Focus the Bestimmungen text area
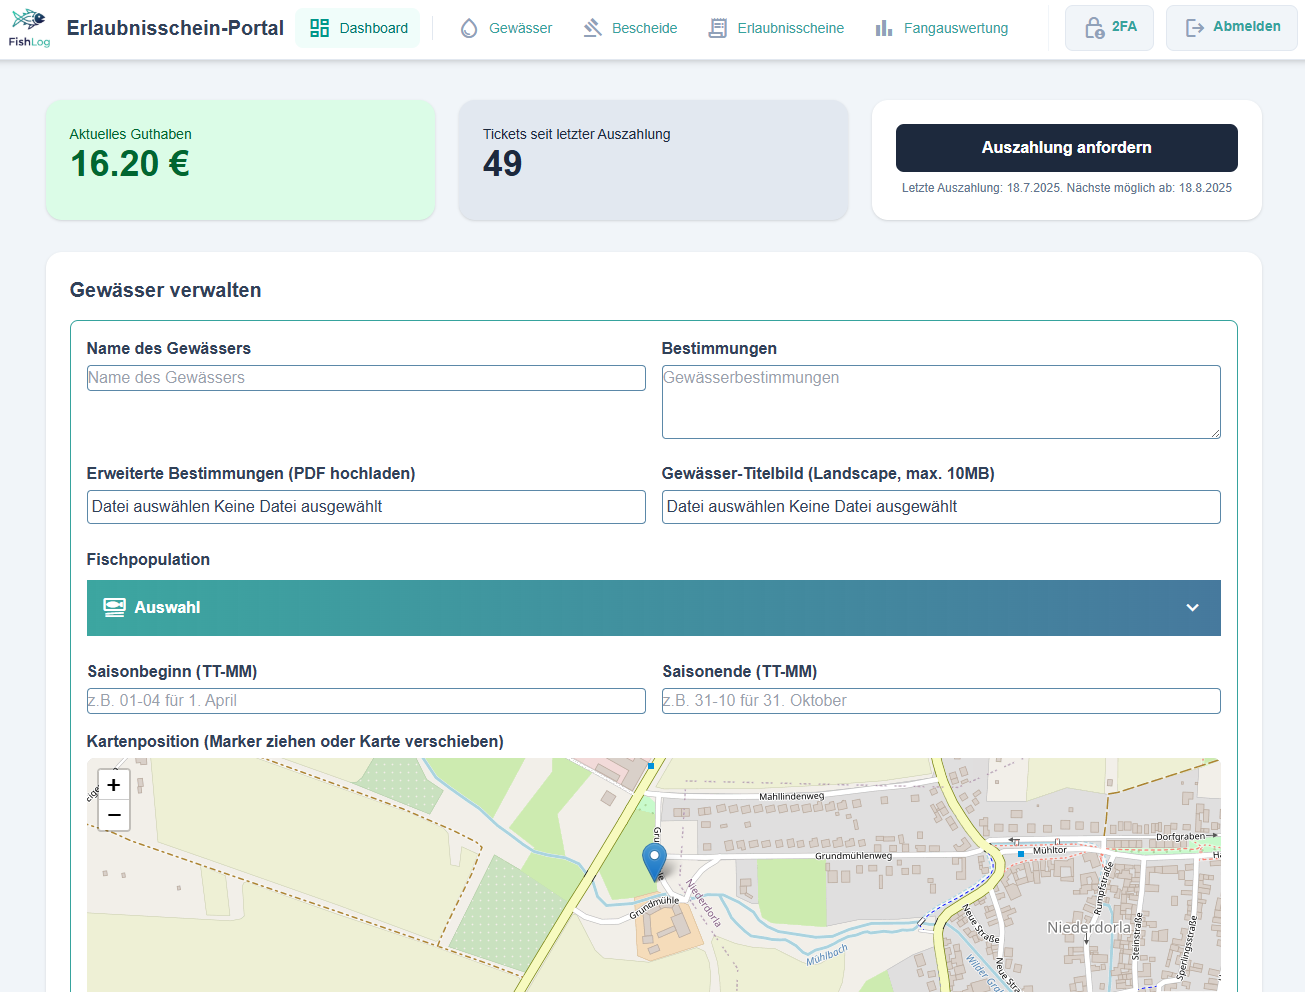The width and height of the screenshot is (1305, 992). click(x=941, y=402)
